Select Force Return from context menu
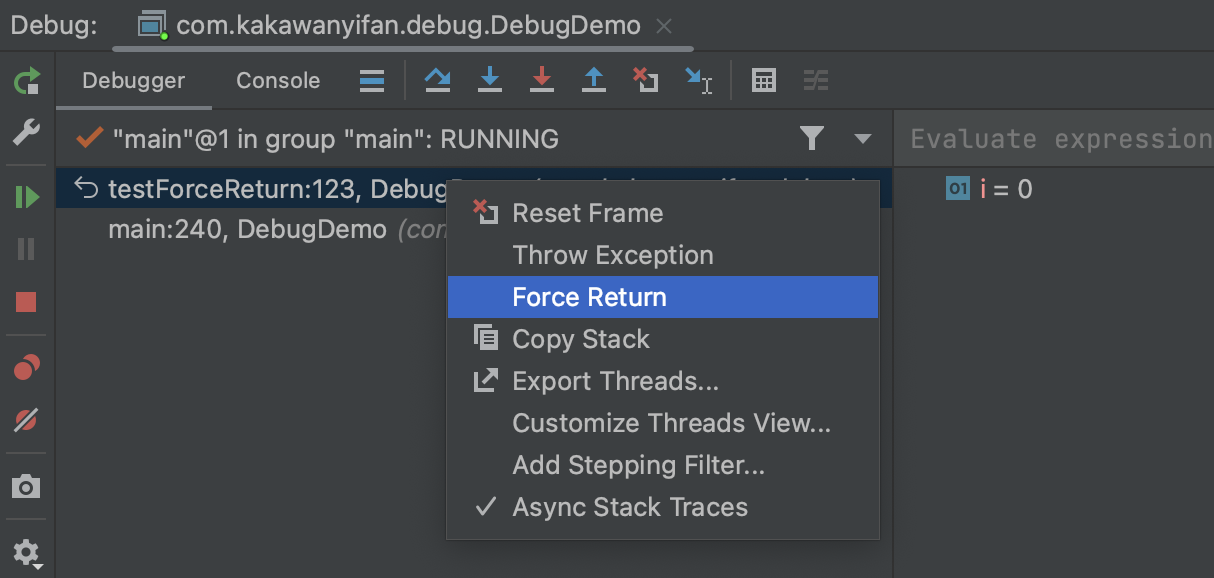The height and width of the screenshot is (578, 1214). click(x=589, y=297)
